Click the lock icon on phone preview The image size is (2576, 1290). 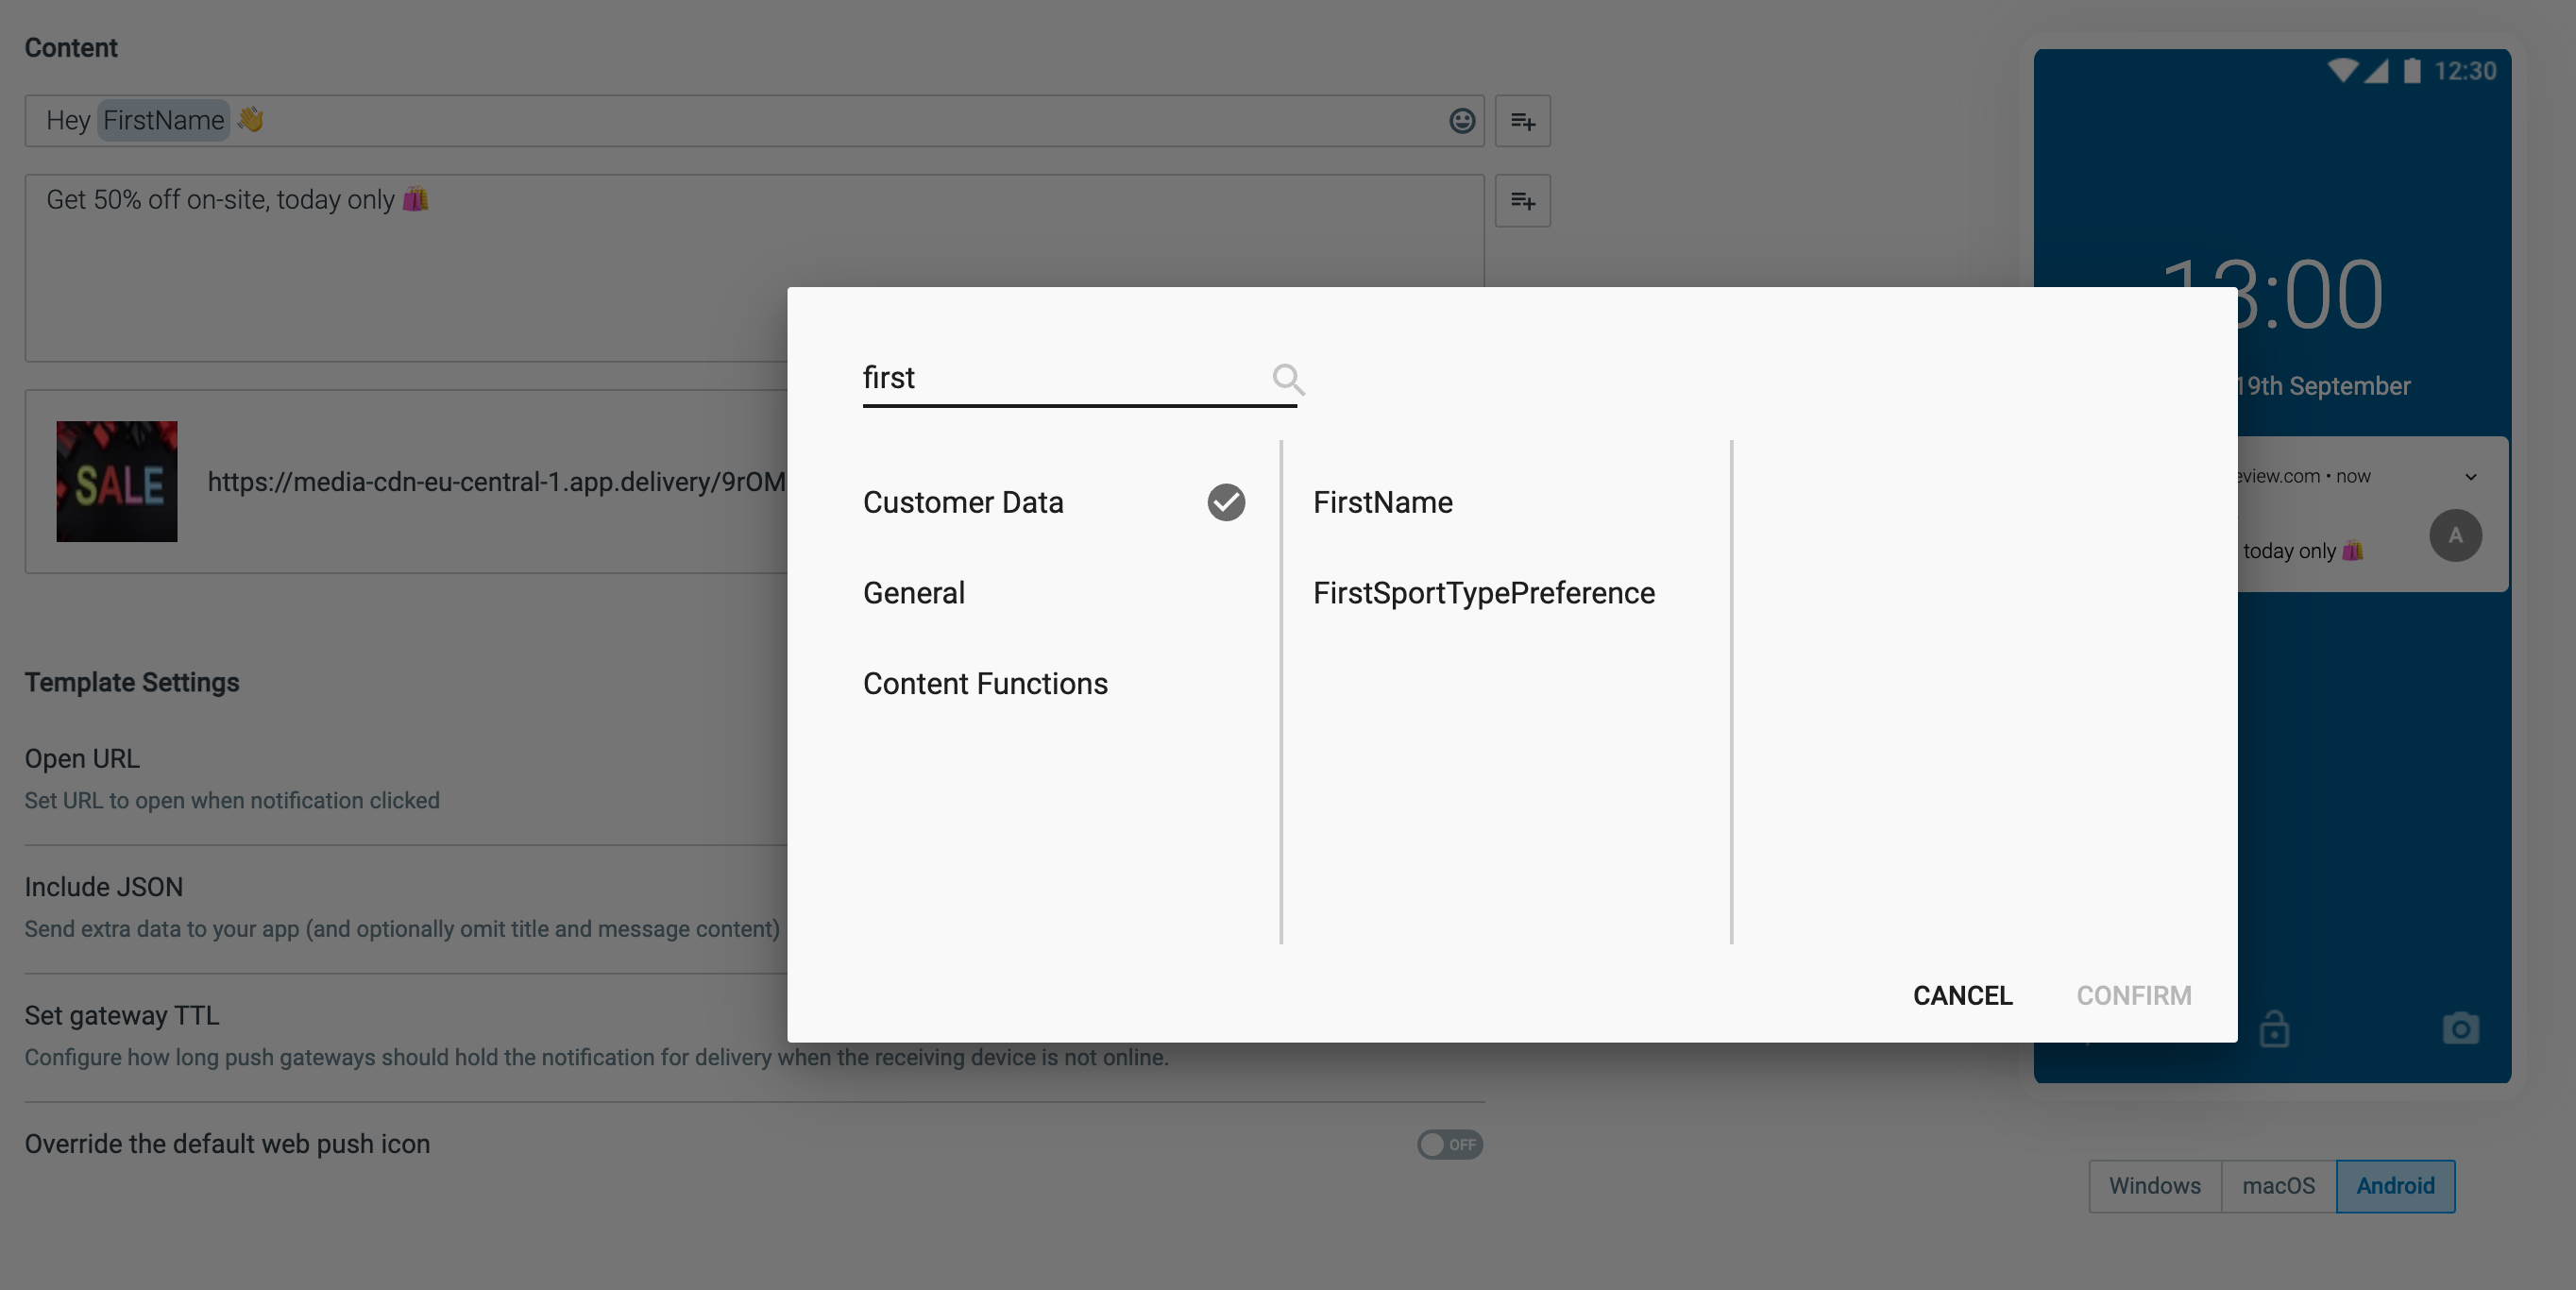click(2274, 1028)
